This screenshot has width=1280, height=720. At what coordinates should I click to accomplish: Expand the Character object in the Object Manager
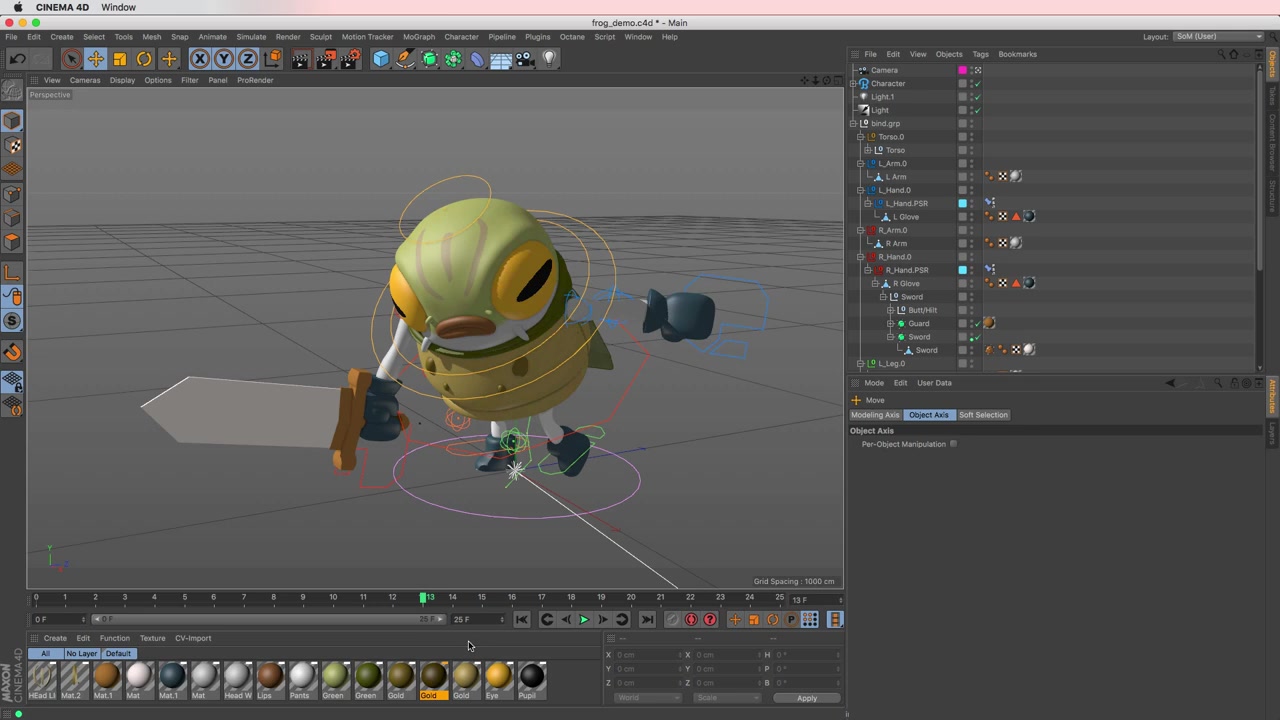[x=855, y=83]
